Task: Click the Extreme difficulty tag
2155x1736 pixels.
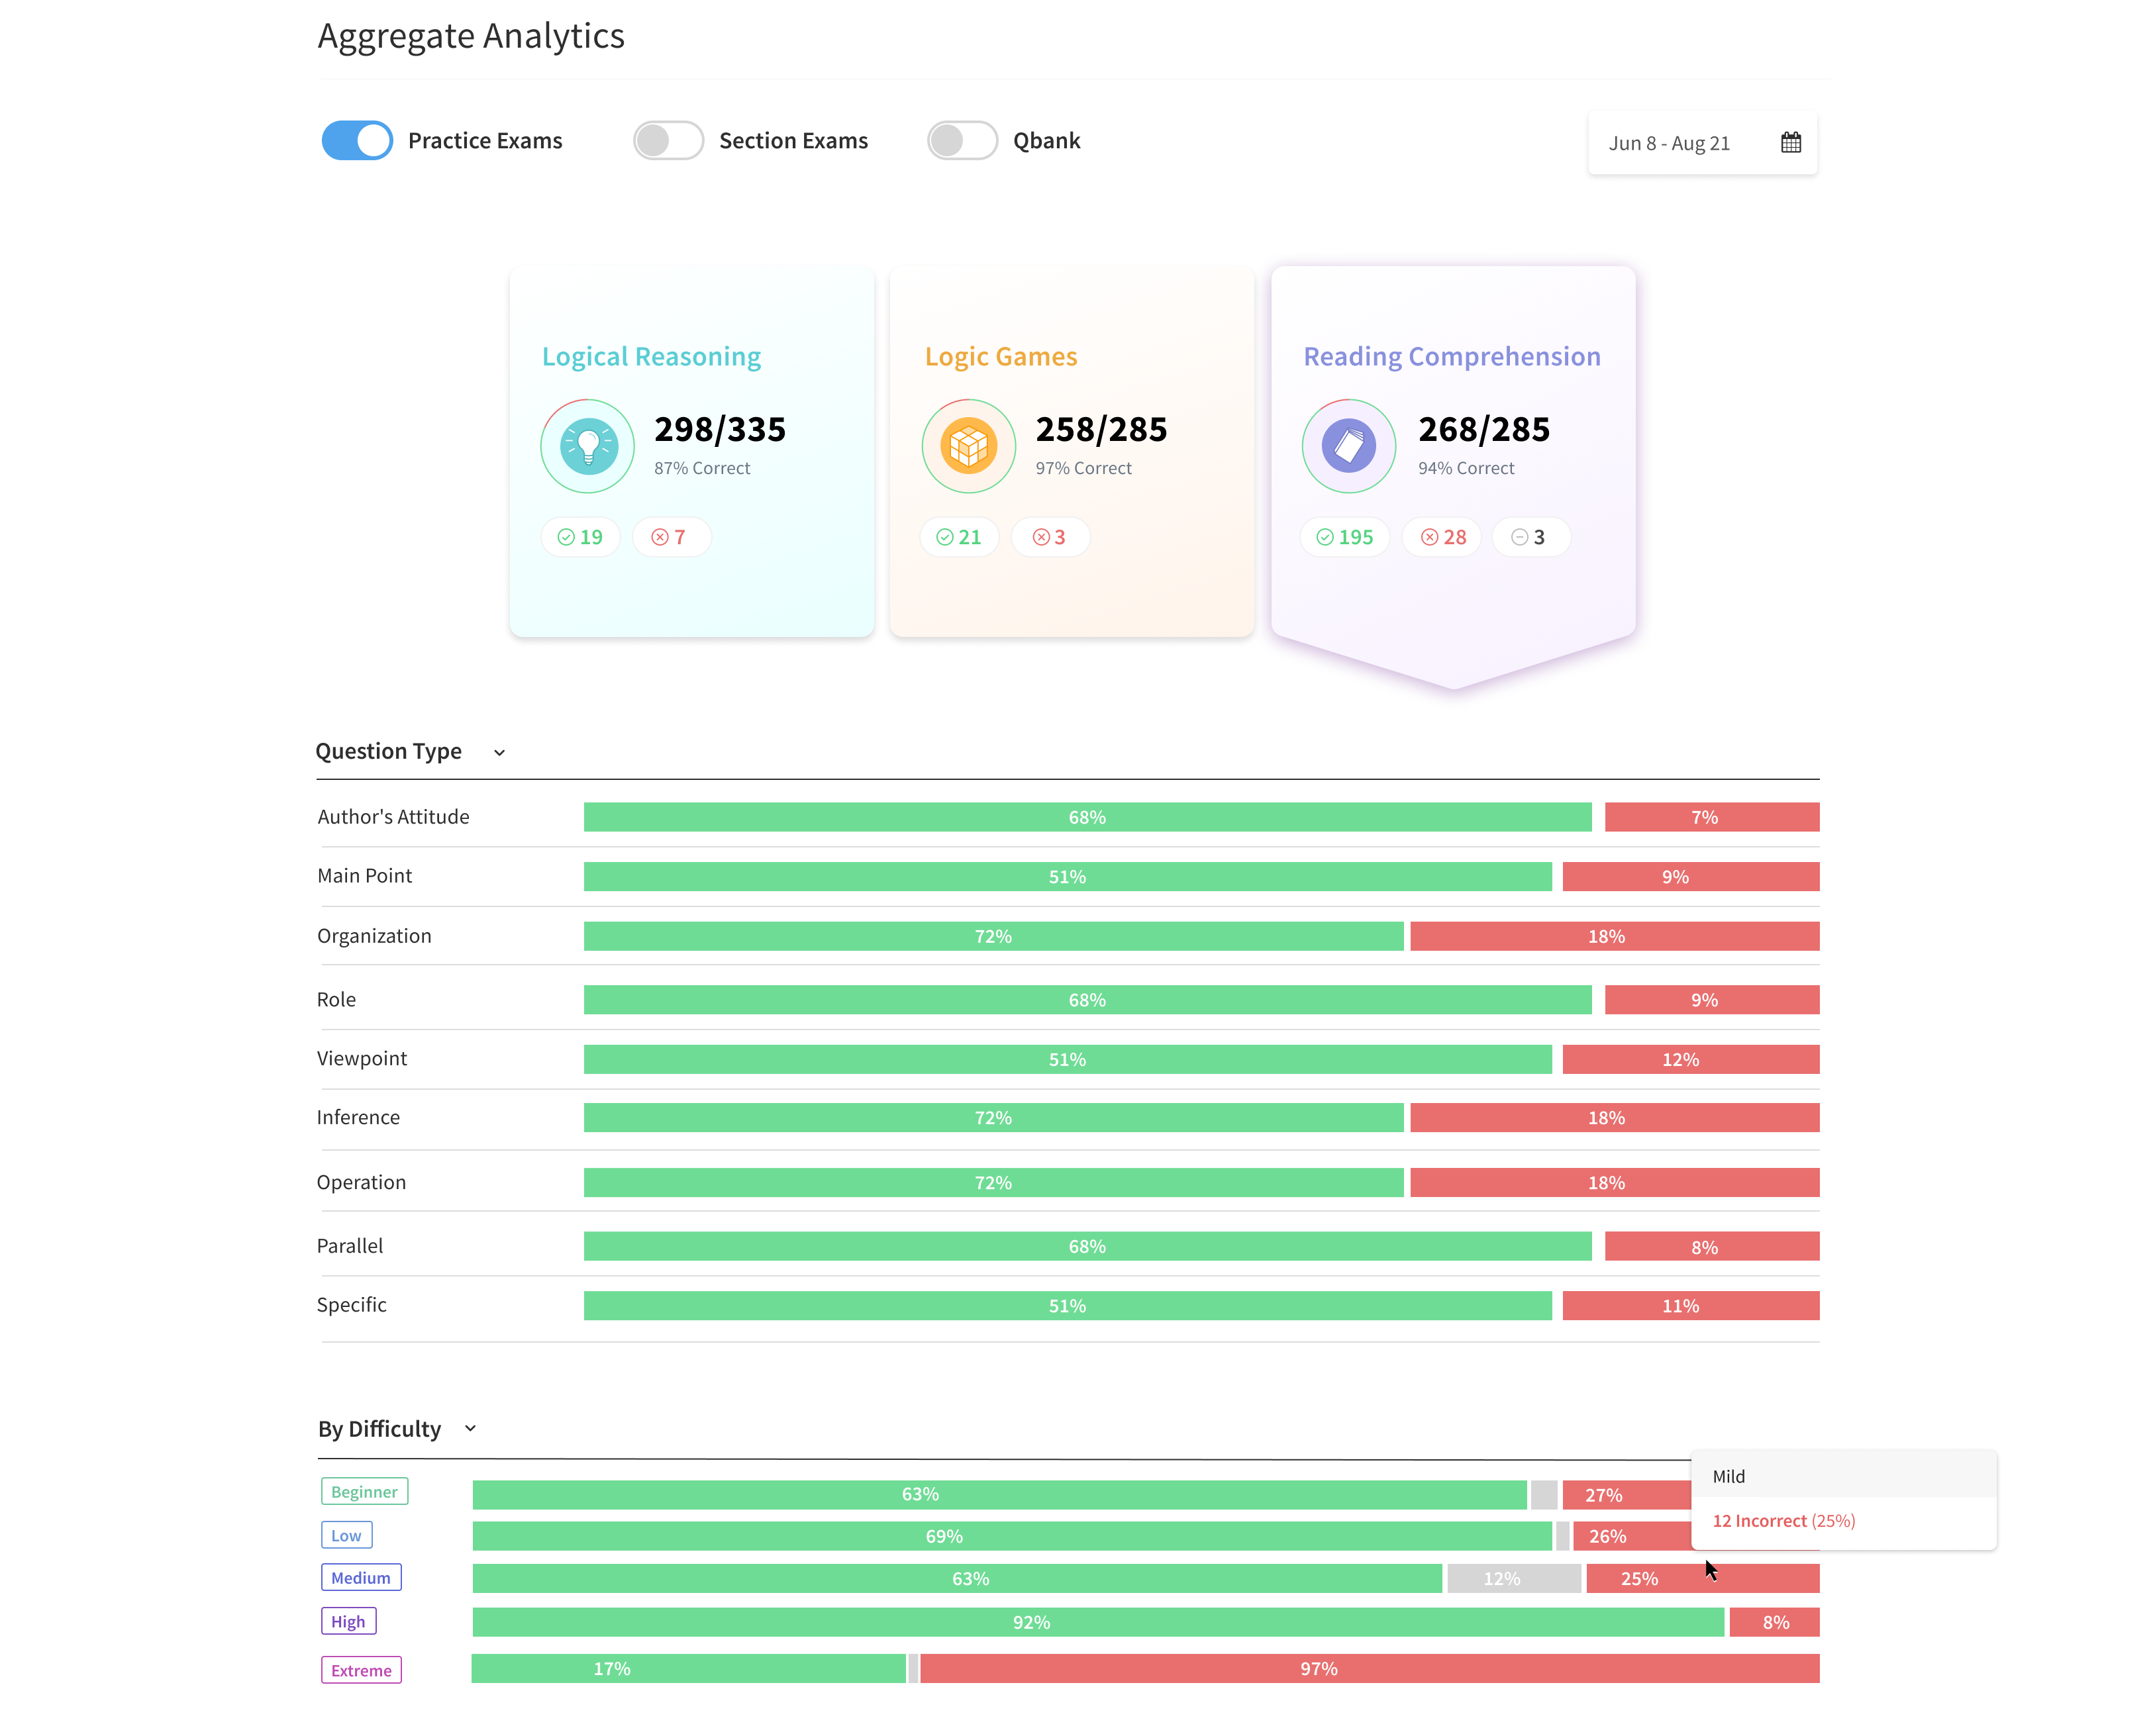Action: [x=361, y=1670]
